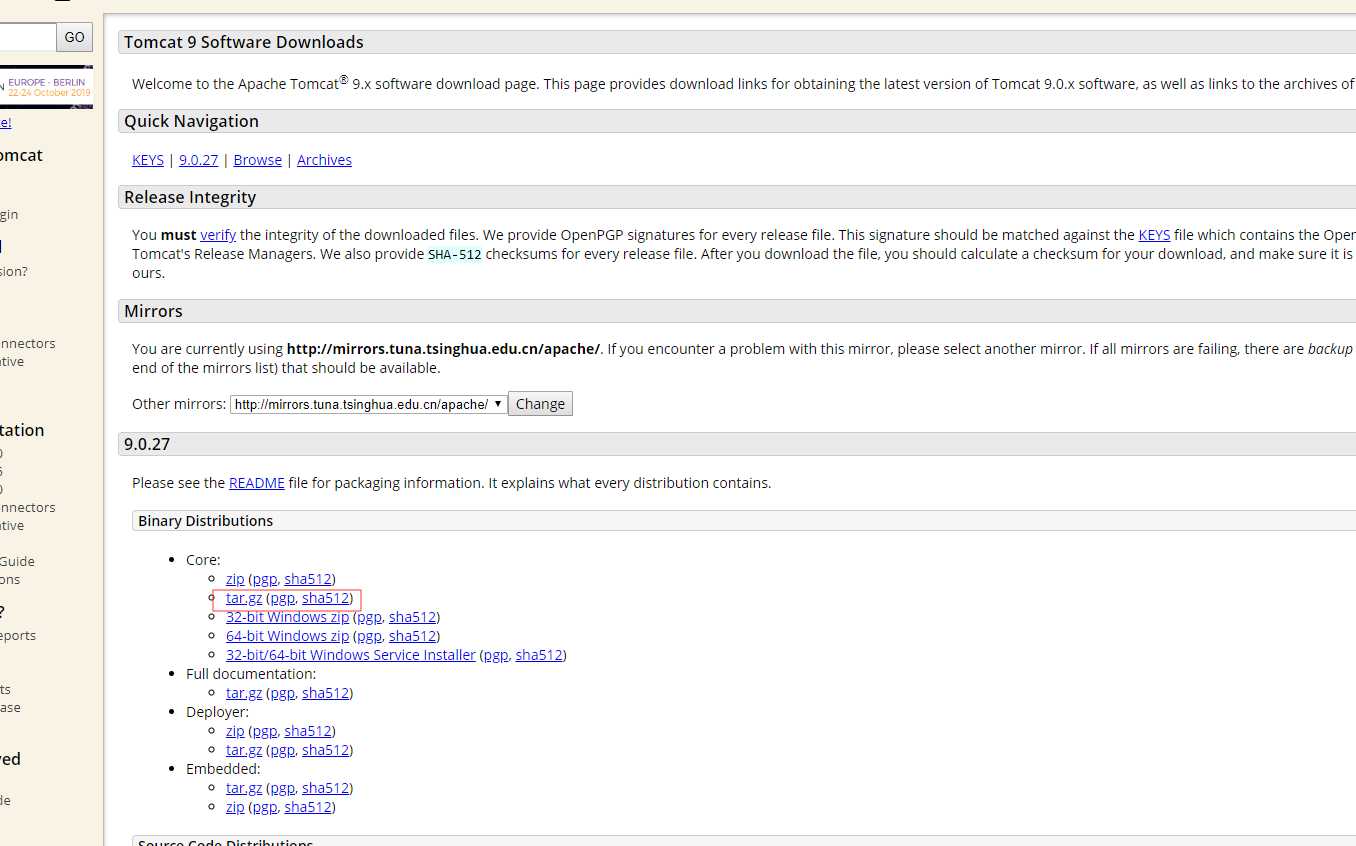Screen dimensions: 1356x846
Task: Open sha512 checksum for Embedded zip
Action: tap(307, 807)
